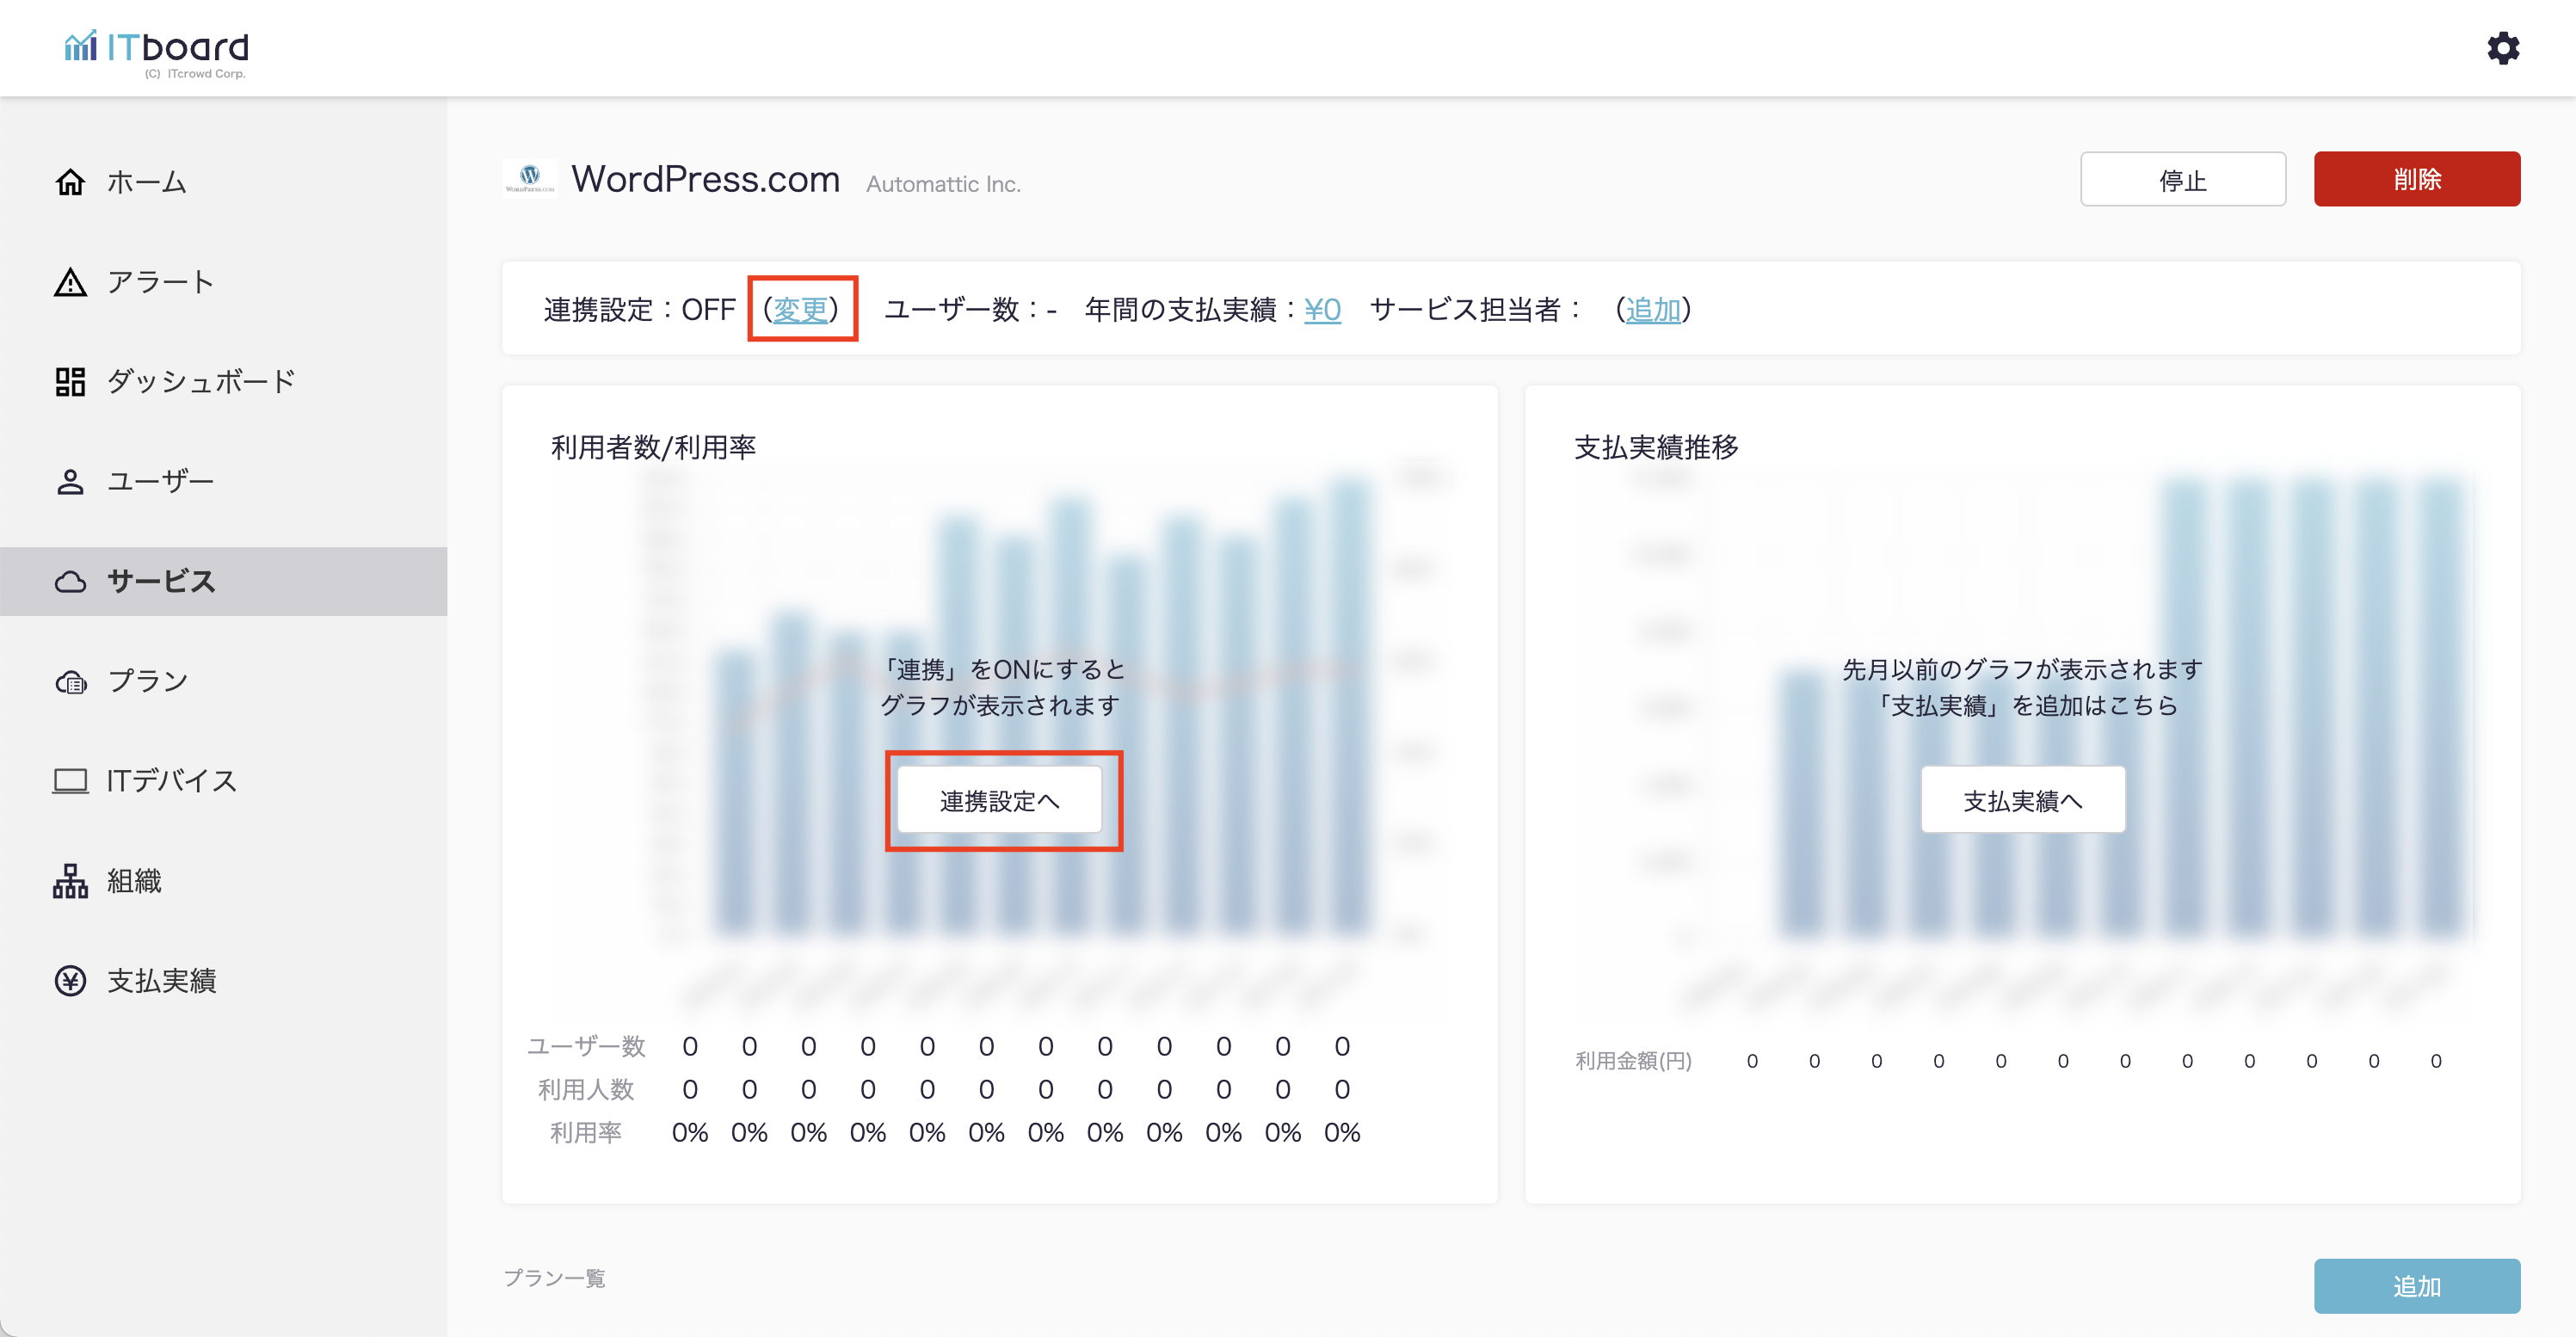Open settings gear in top right
Image resolution: width=2576 pixels, height=1337 pixels.
[2502, 48]
